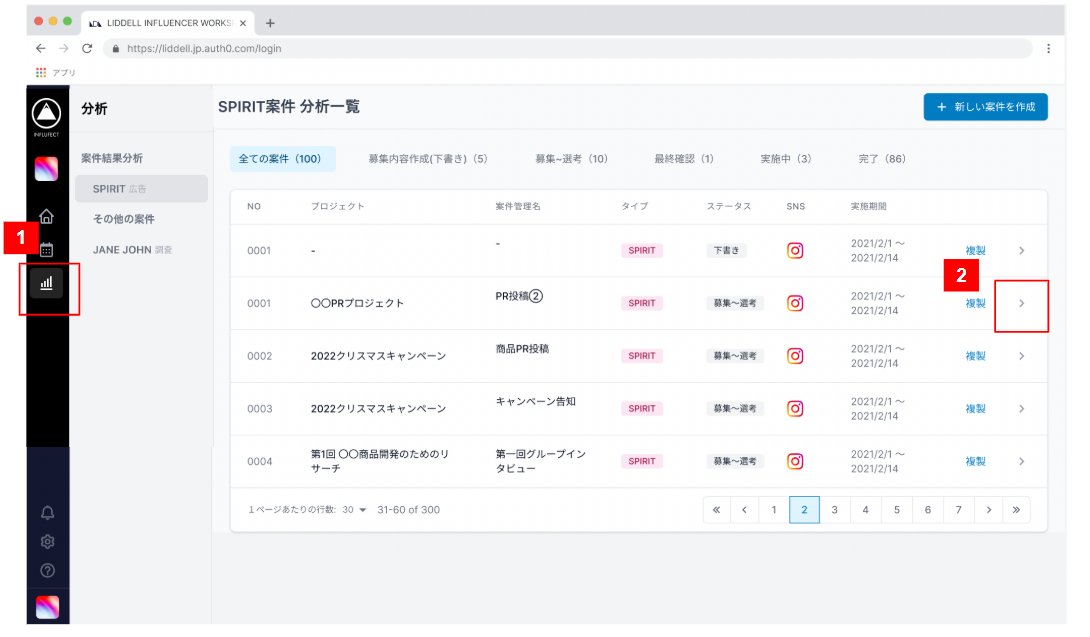1090x637 pixels.
Task: Open the アプリ apps grid icon
Action: [x=41, y=72]
